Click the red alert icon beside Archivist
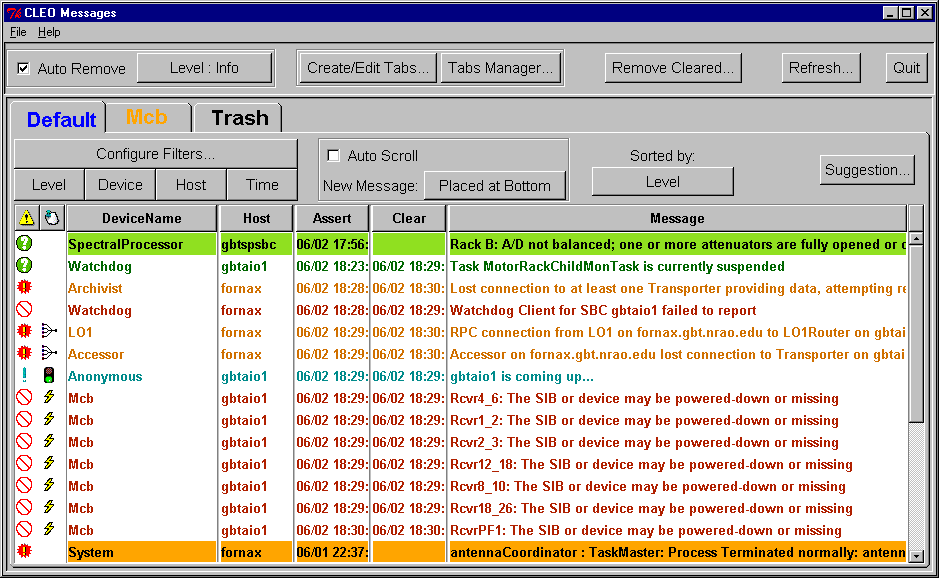The height and width of the screenshot is (578, 939). coord(25,288)
